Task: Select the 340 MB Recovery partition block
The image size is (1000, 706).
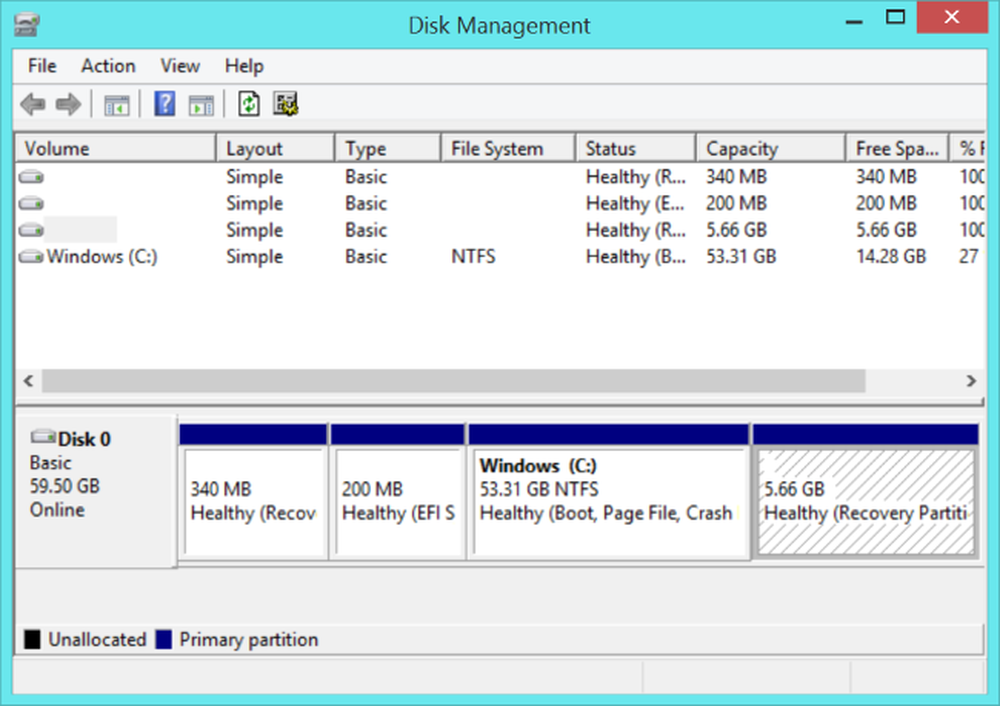Action: (253, 492)
